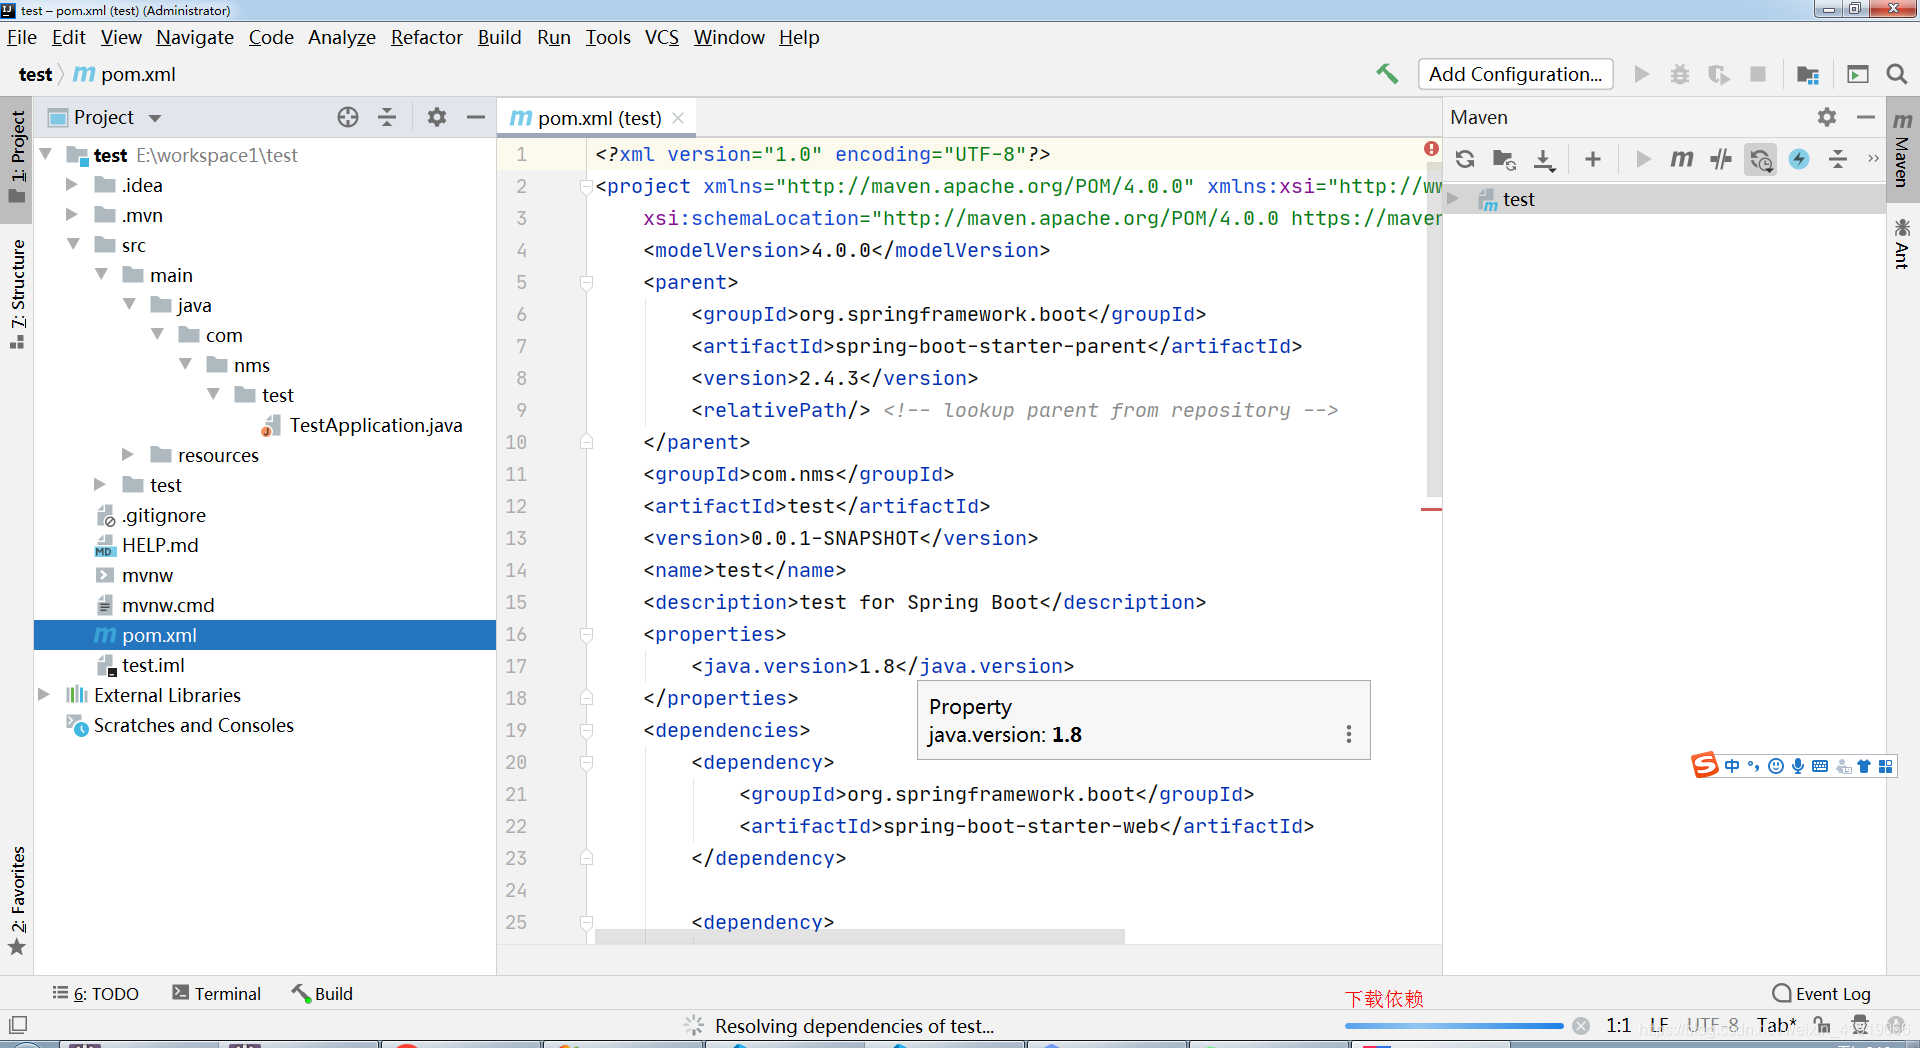Open the Event Log
Viewport: 1920px width, 1048px height.
coord(1822,993)
